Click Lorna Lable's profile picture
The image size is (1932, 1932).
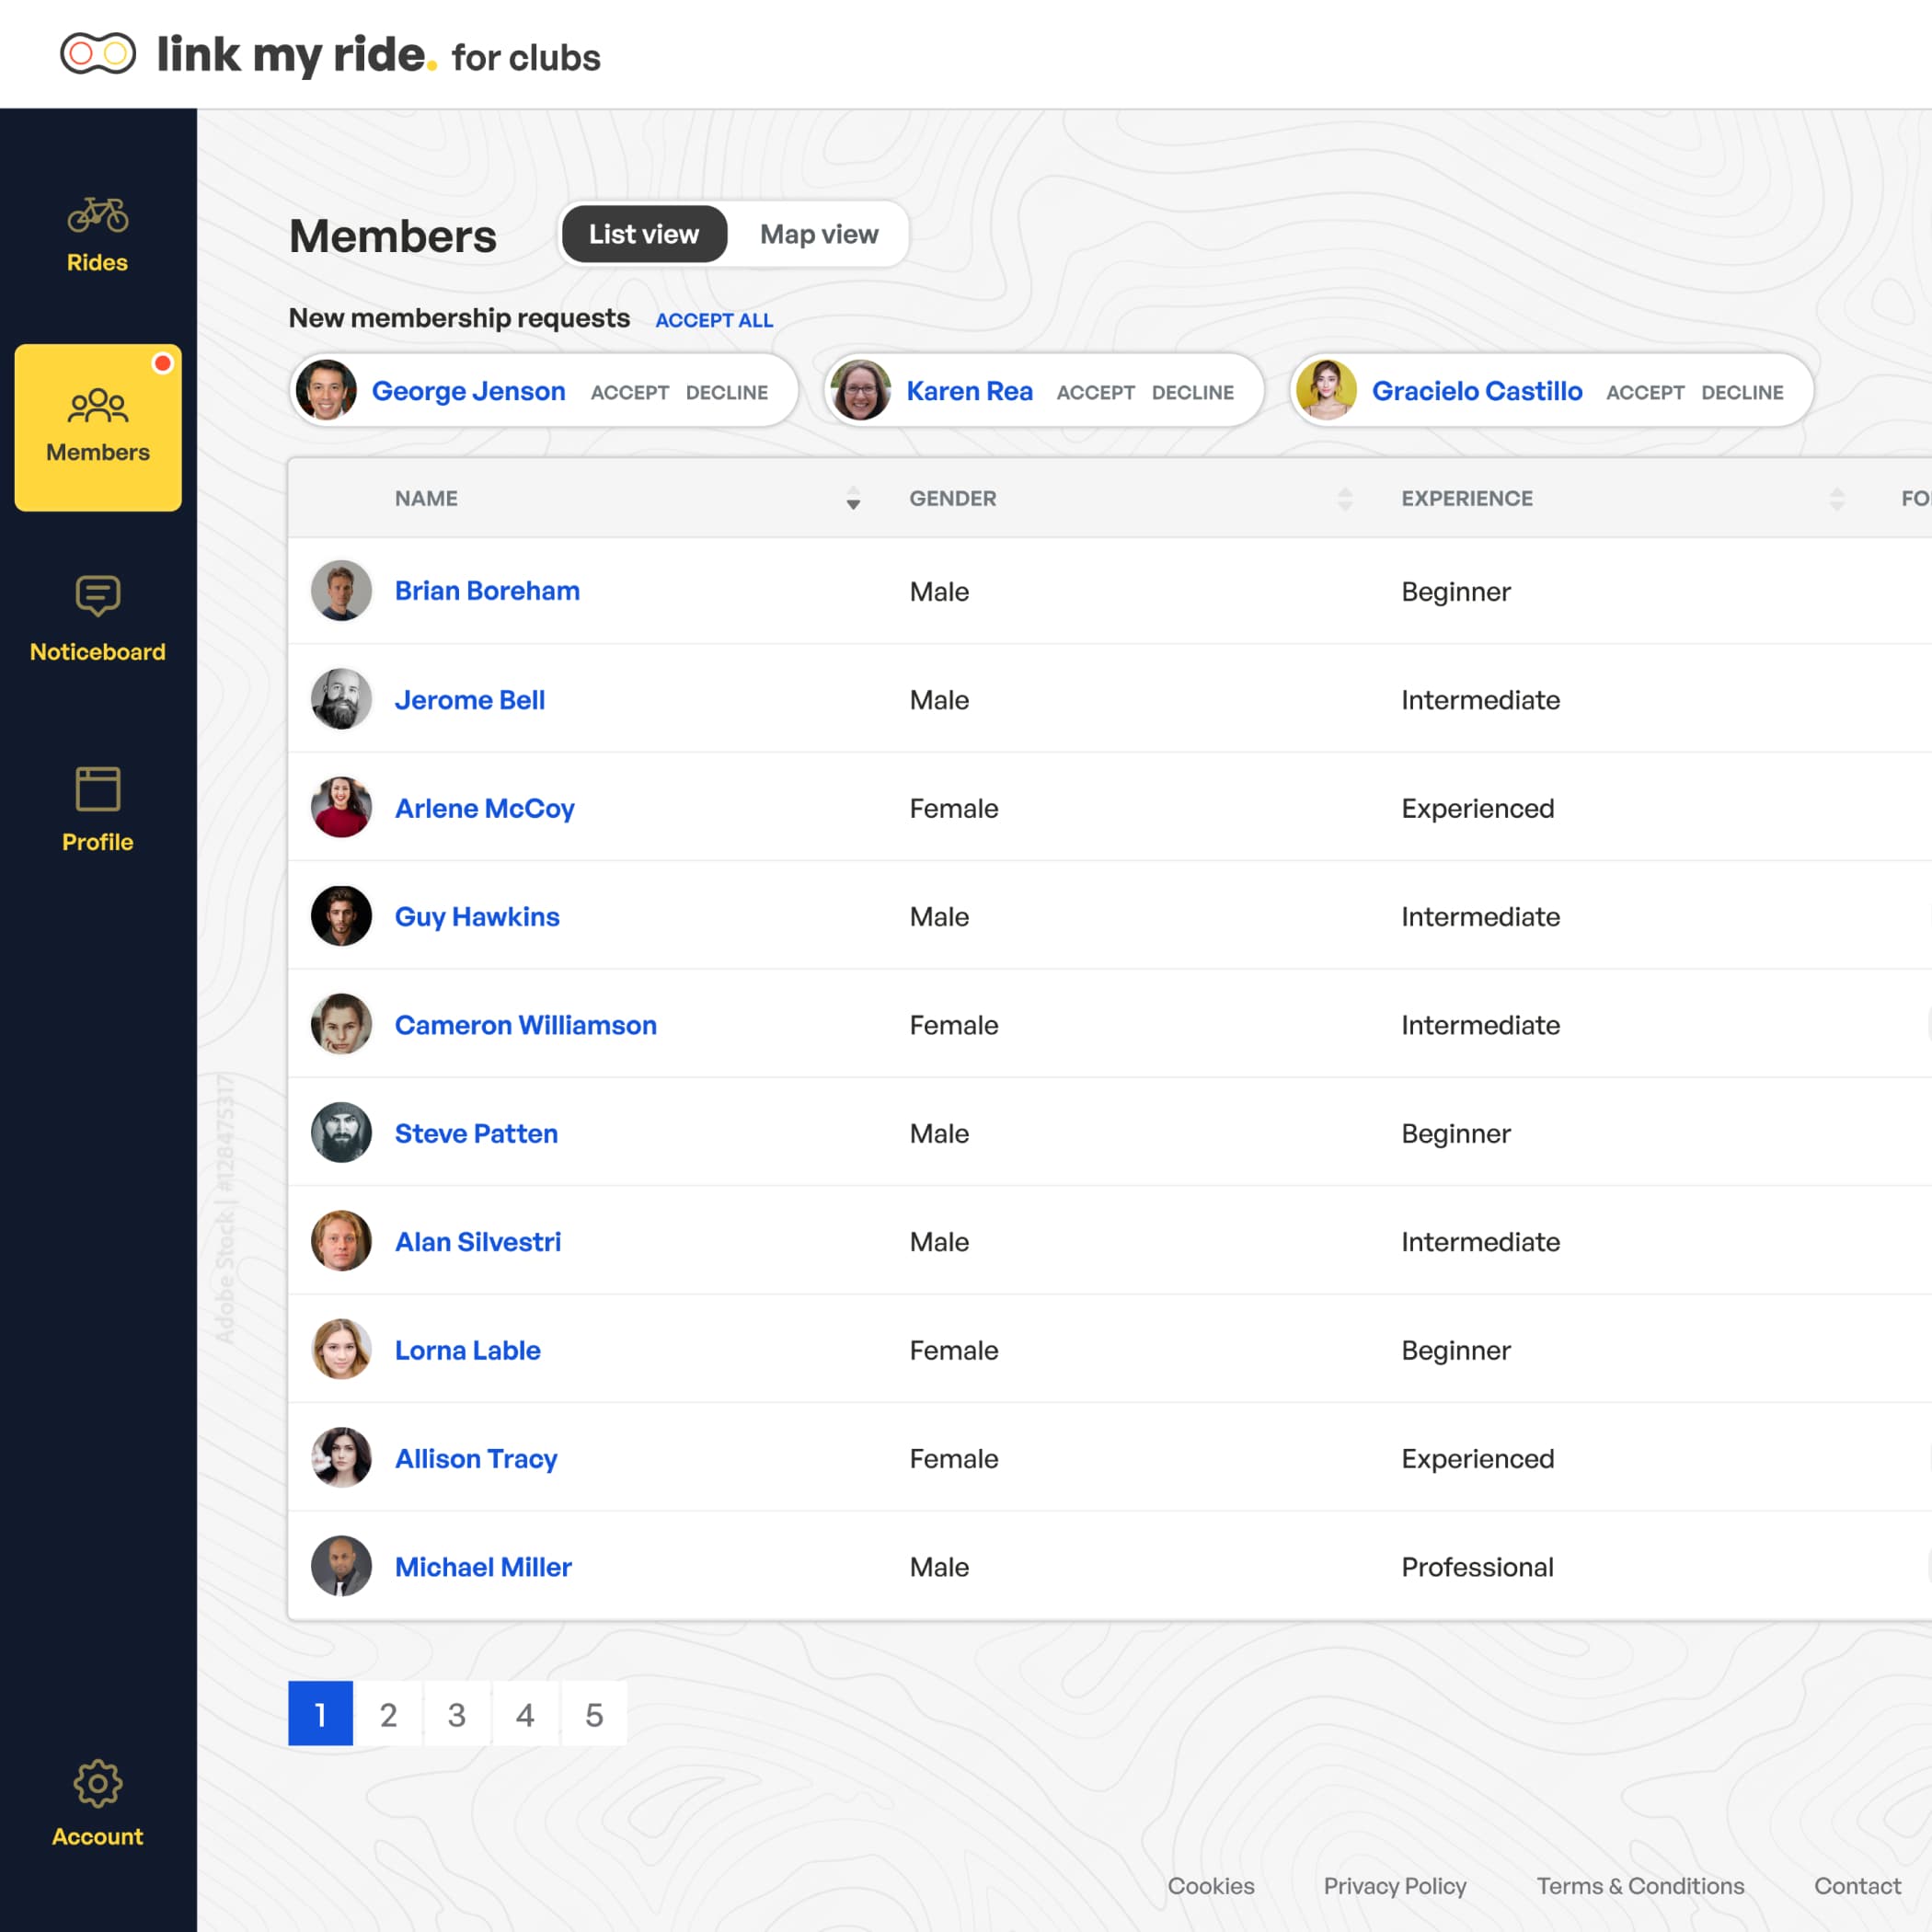pyautogui.click(x=341, y=1349)
